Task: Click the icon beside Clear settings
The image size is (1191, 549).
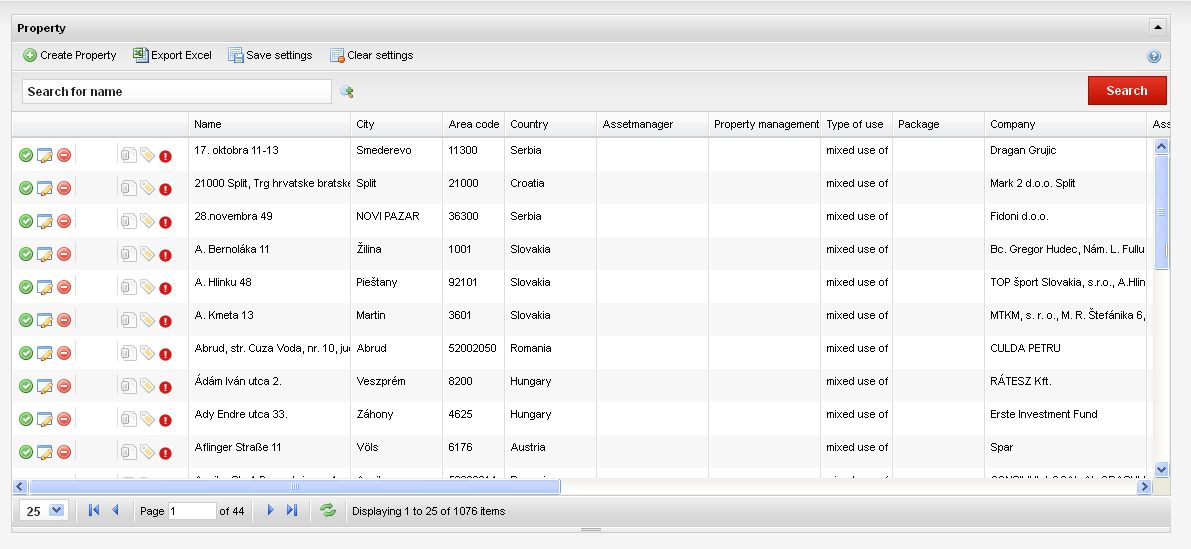Action: pos(336,55)
